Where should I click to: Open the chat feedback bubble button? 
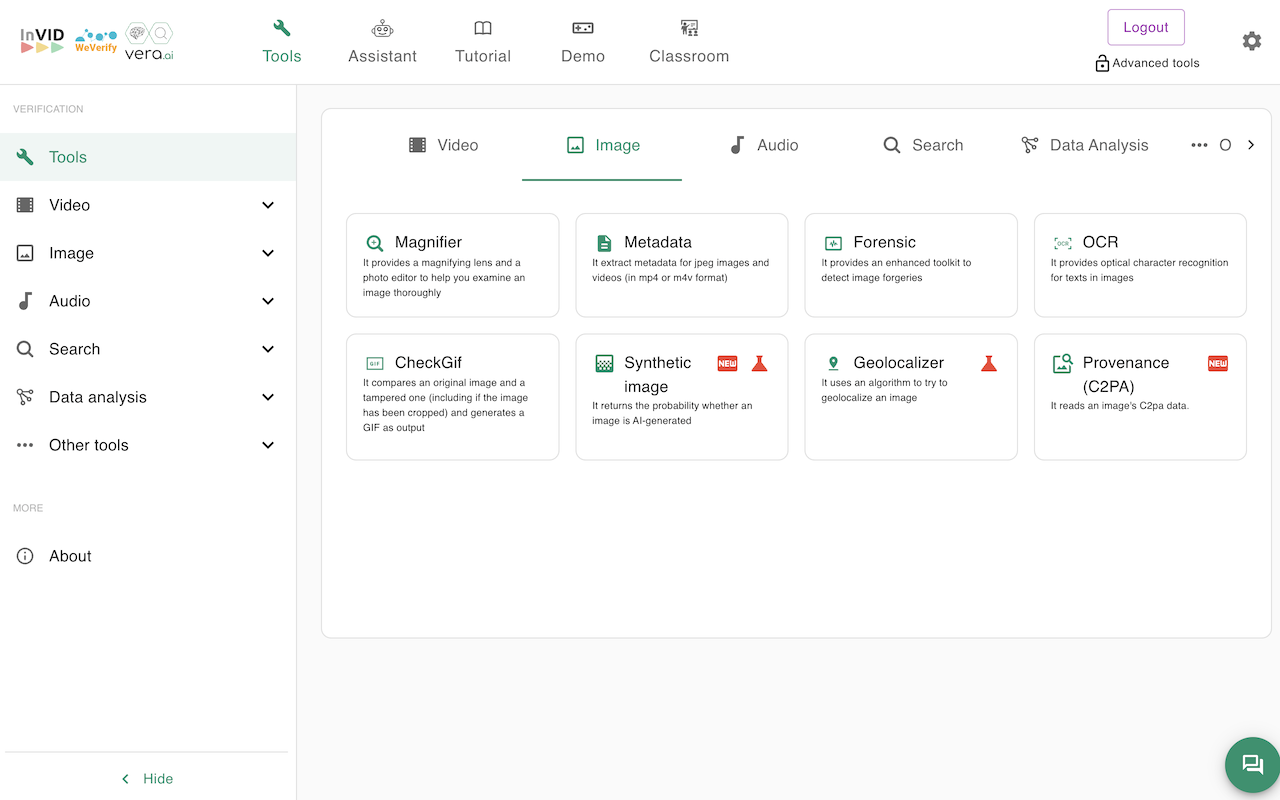click(x=1253, y=765)
